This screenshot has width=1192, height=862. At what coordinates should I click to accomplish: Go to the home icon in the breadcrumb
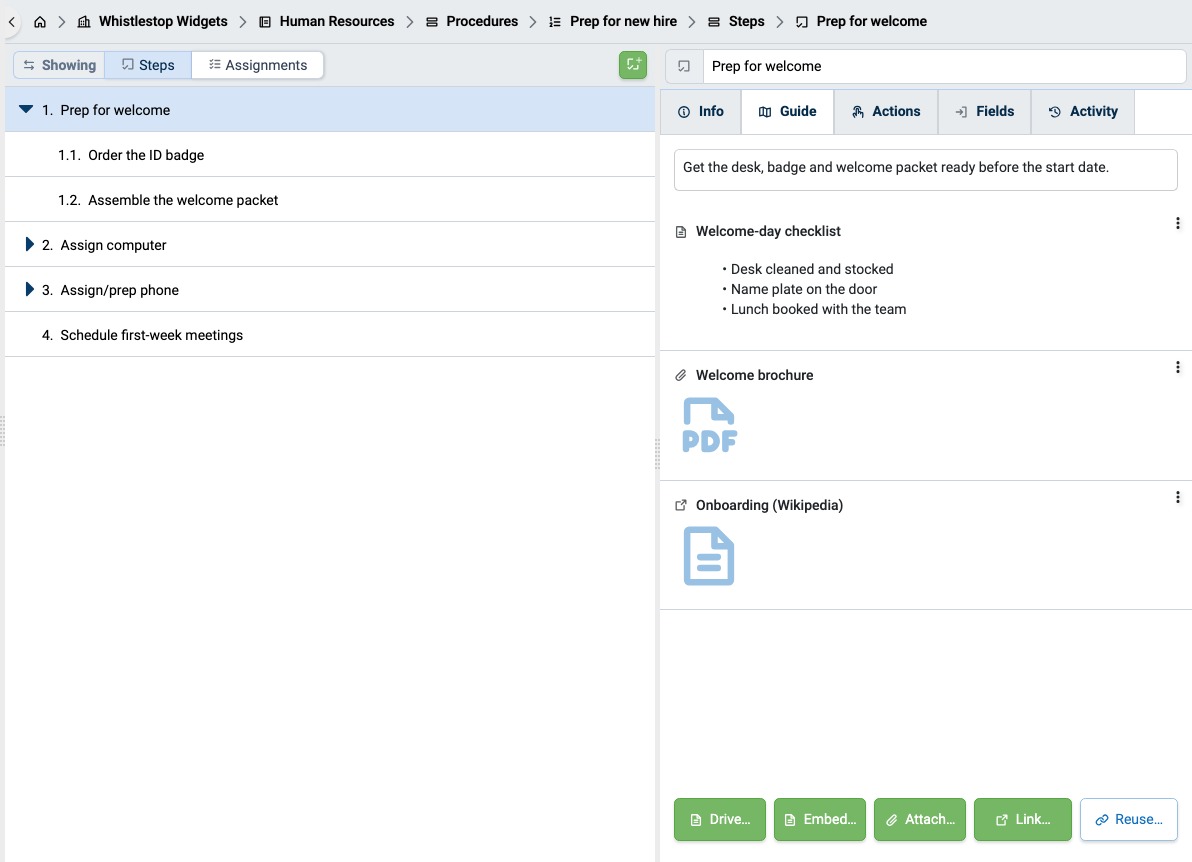tap(40, 22)
